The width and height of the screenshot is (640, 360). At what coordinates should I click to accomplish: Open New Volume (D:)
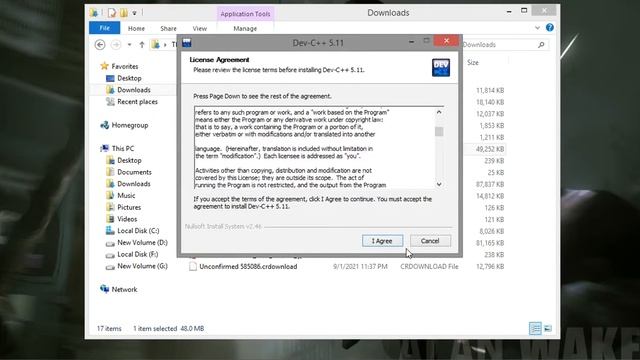point(142,242)
